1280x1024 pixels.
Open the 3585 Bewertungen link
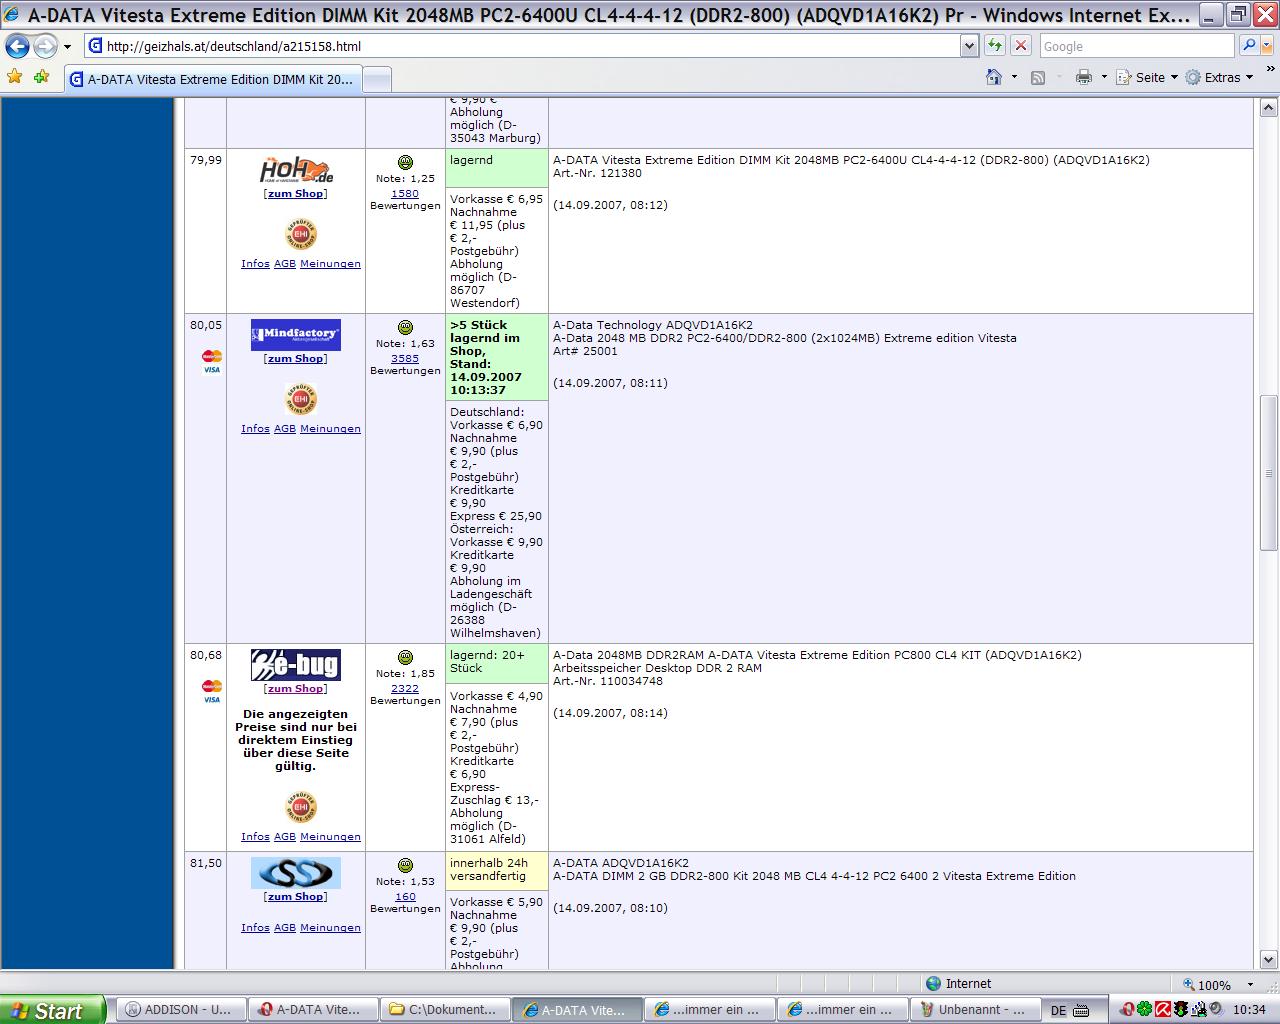405,359
